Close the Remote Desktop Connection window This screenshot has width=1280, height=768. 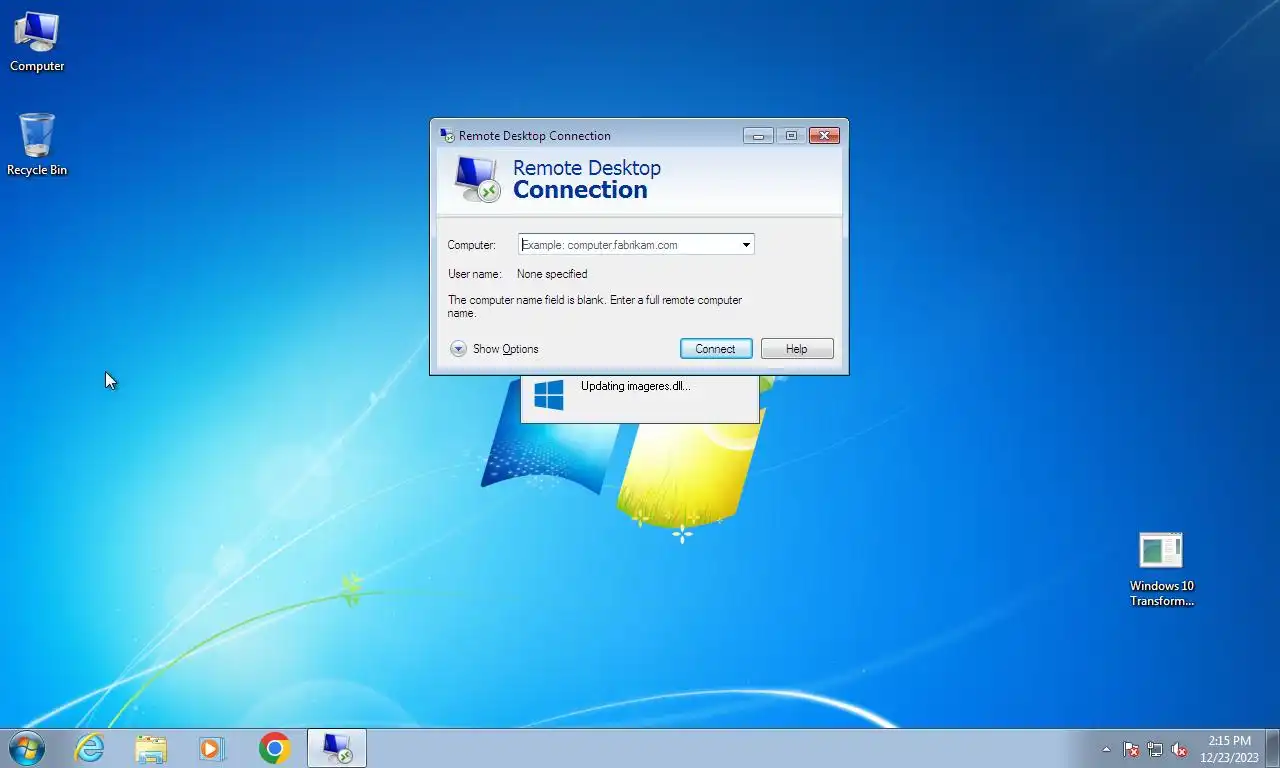pyautogui.click(x=824, y=135)
